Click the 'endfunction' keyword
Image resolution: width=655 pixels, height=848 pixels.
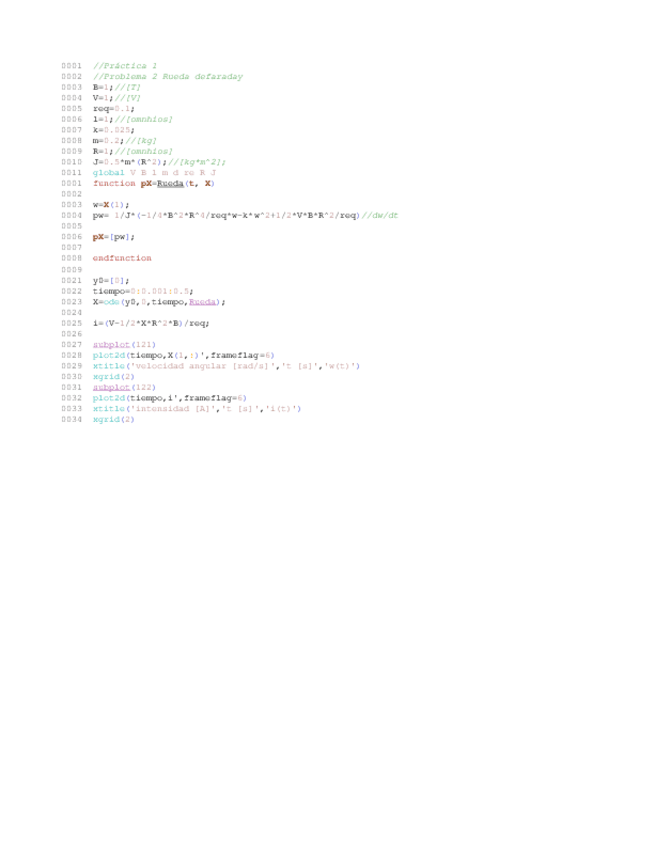coord(122,259)
